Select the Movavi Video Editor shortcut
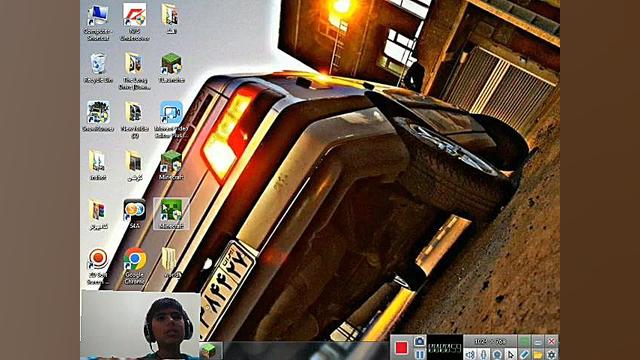The height and width of the screenshot is (360, 640). (x=171, y=119)
